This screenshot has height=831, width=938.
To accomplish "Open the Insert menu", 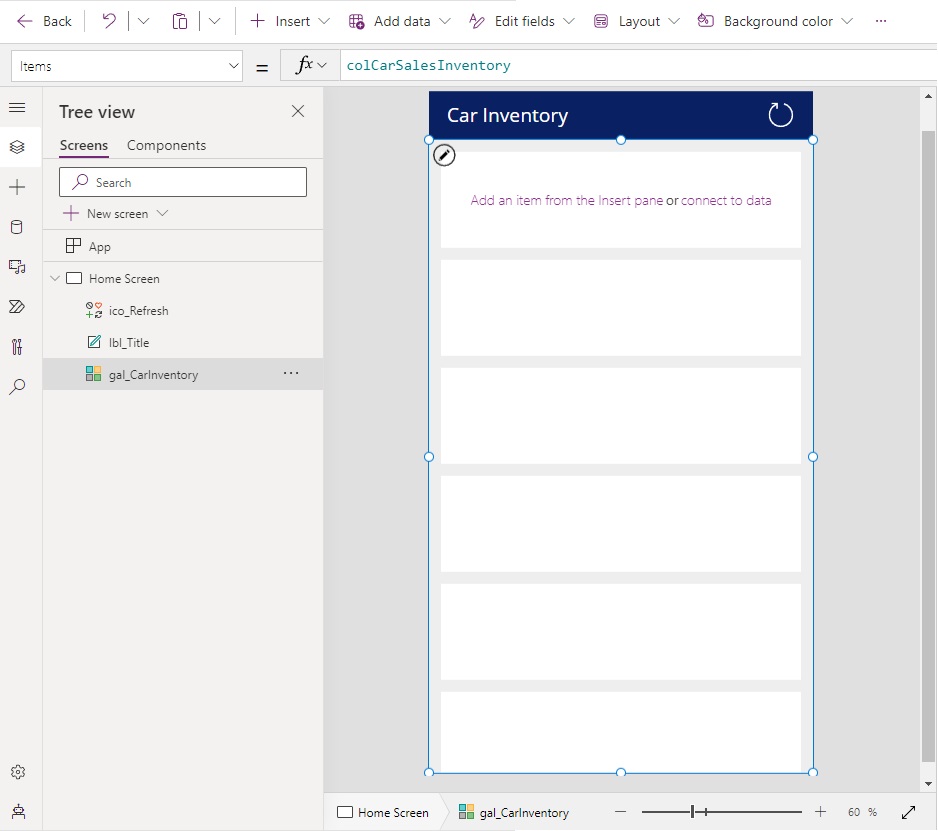I will [290, 22].
